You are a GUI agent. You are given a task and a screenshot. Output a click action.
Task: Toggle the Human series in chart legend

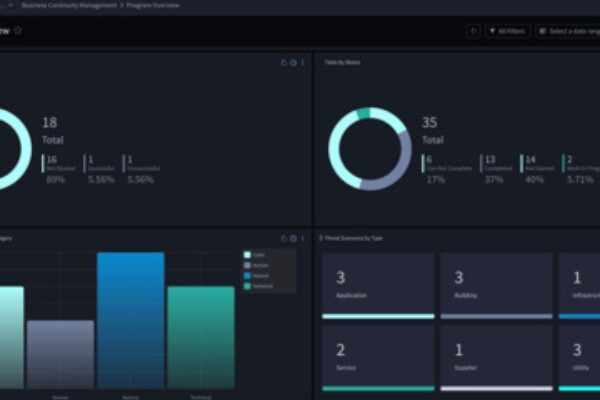pyautogui.click(x=258, y=265)
